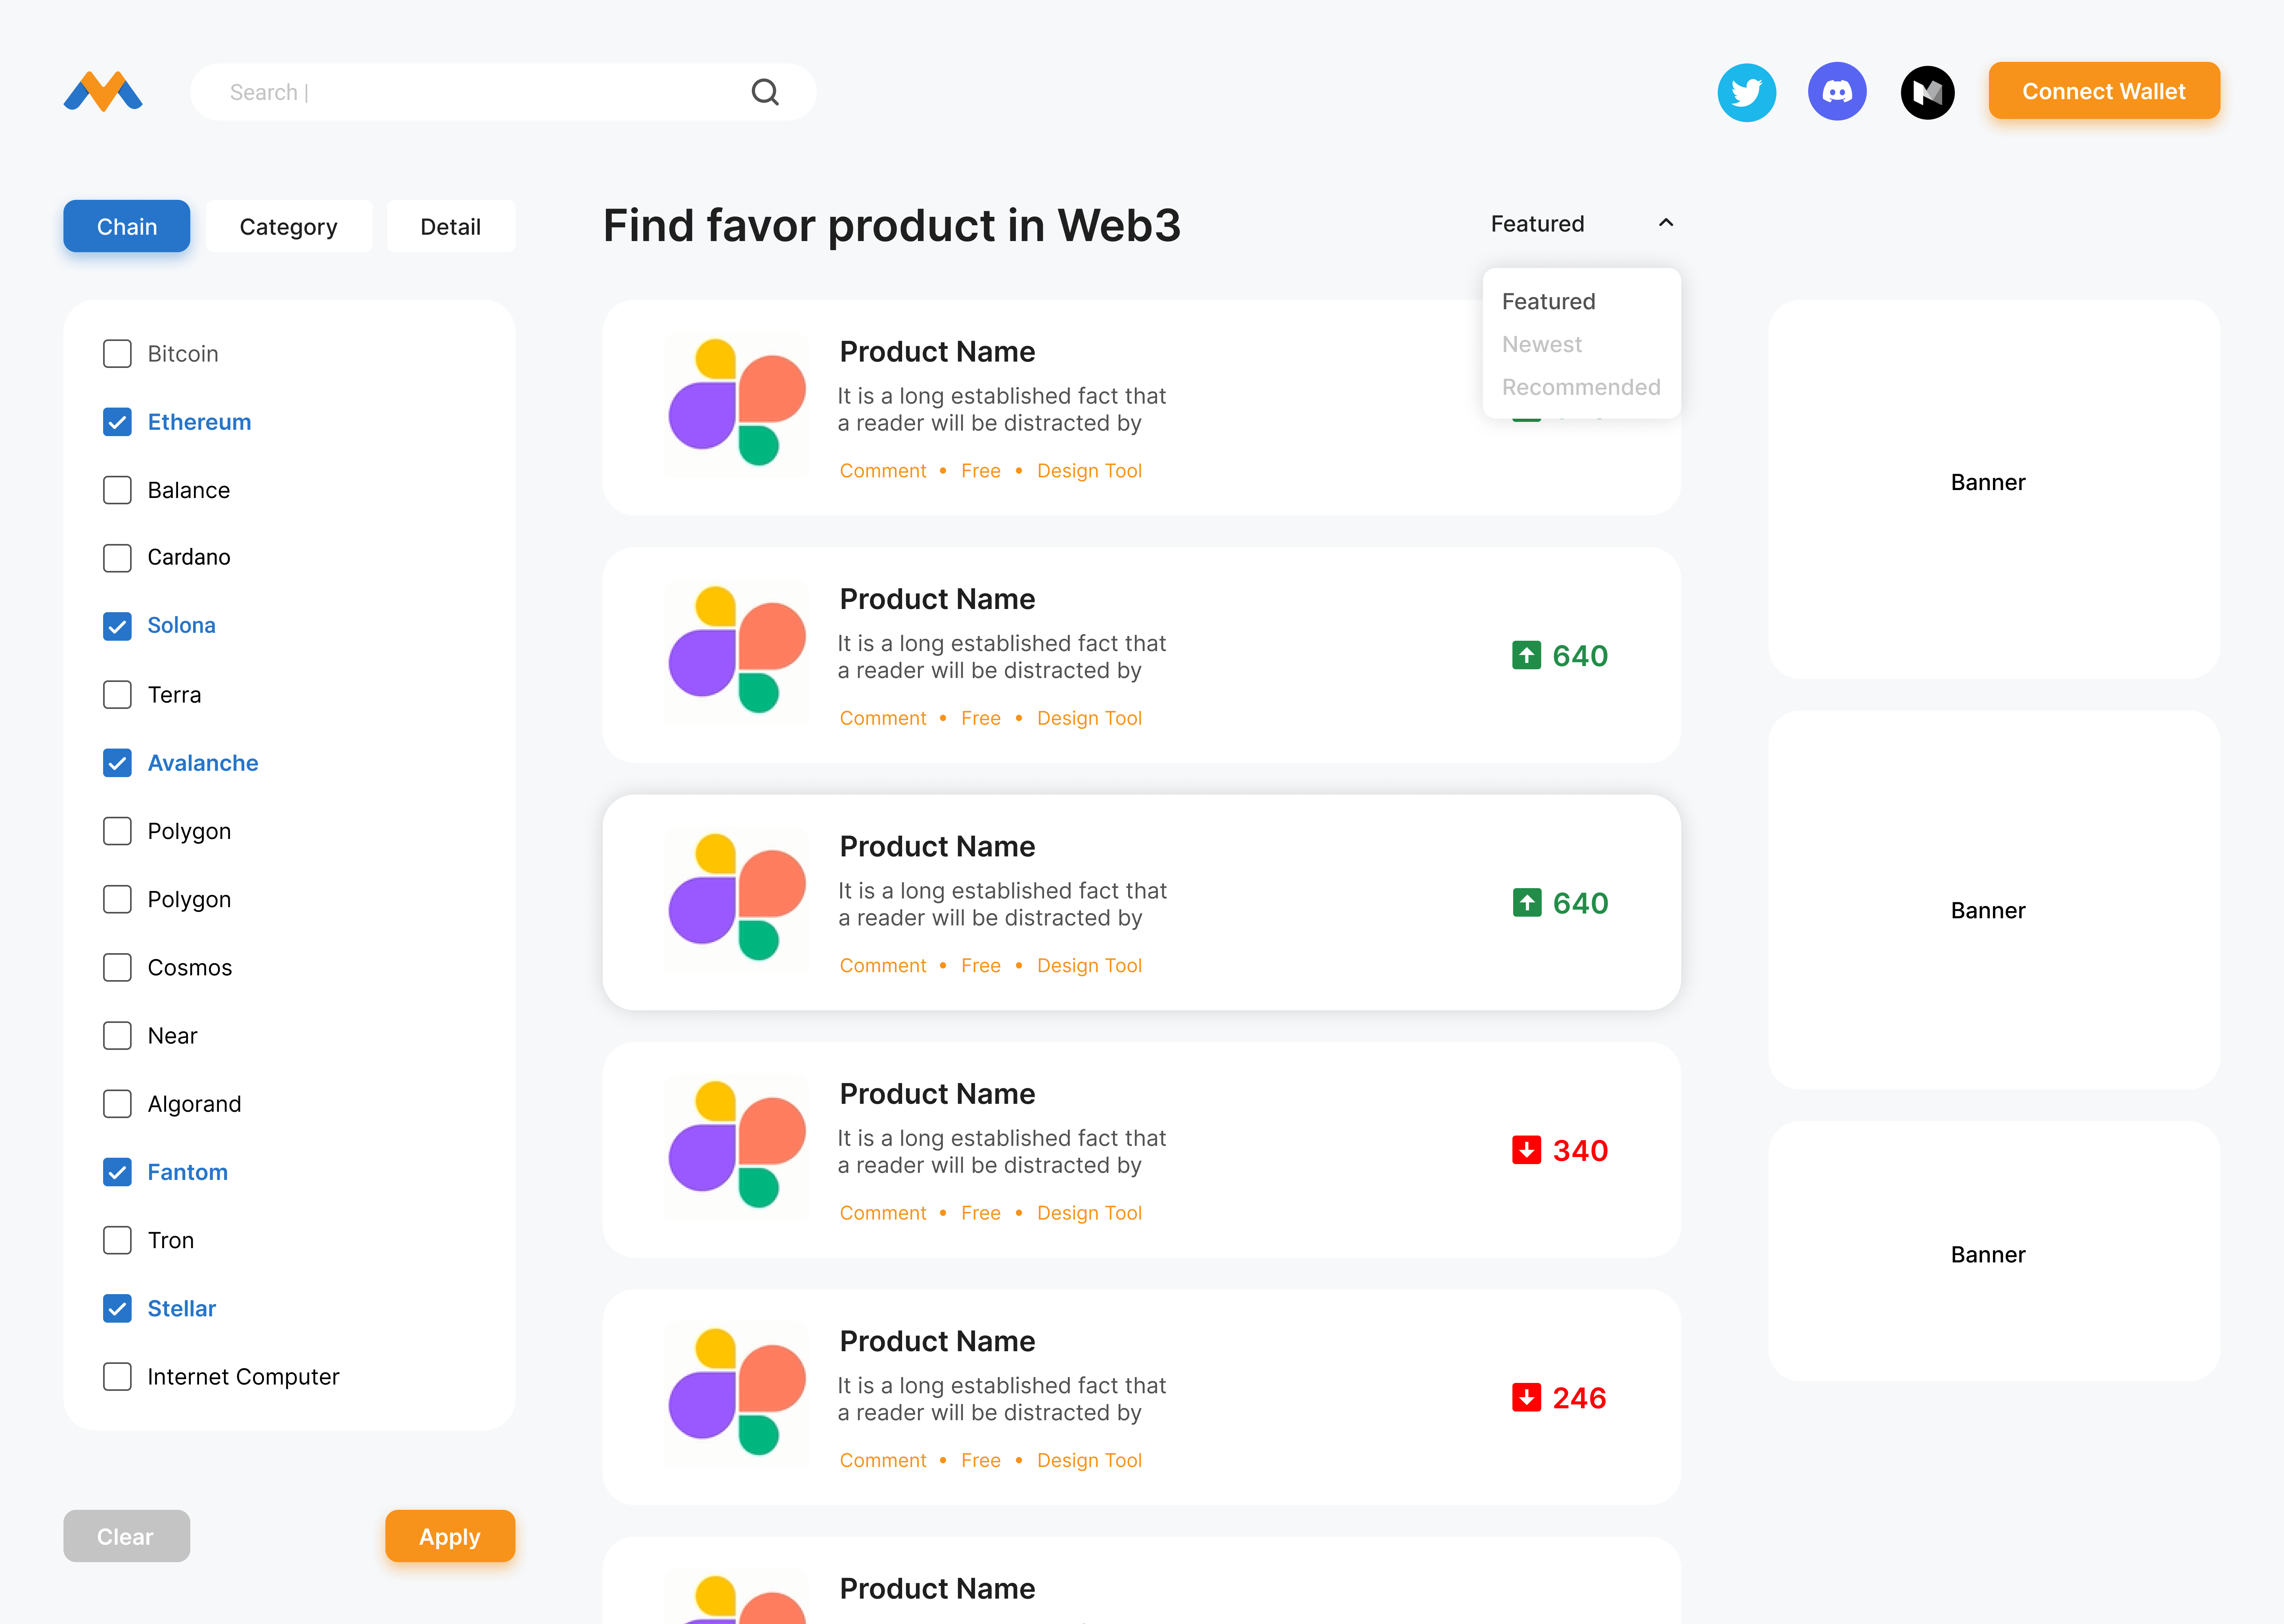
Task: Click the search magnifier icon
Action: pos(765,92)
